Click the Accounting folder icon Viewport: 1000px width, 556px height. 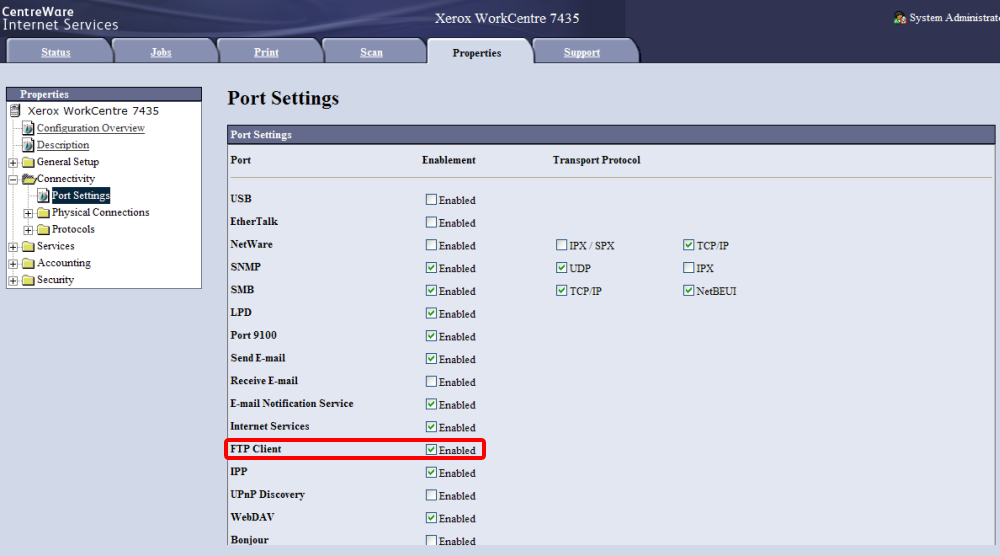coord(29,264)
